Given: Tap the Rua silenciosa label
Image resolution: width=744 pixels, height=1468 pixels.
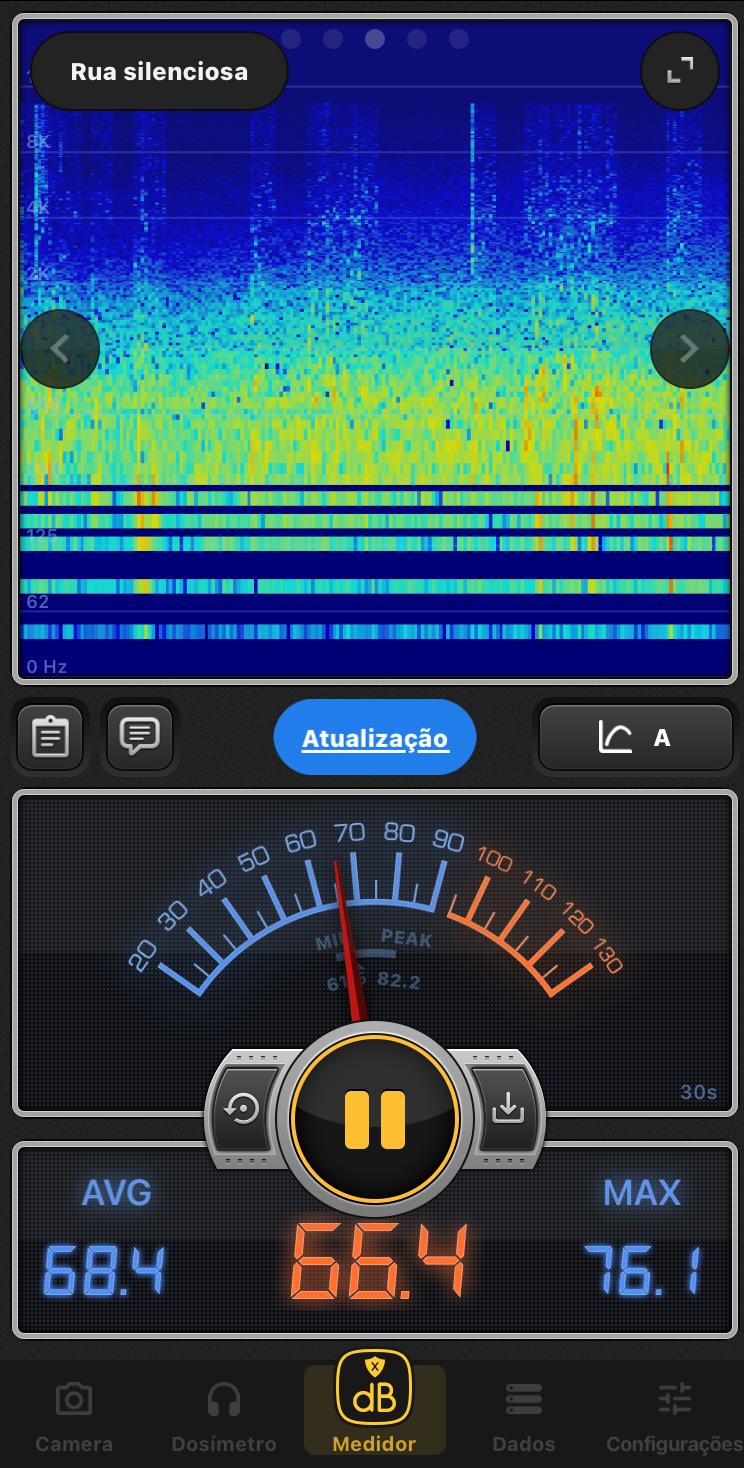Looking at the screenshot, I should 159,72.
